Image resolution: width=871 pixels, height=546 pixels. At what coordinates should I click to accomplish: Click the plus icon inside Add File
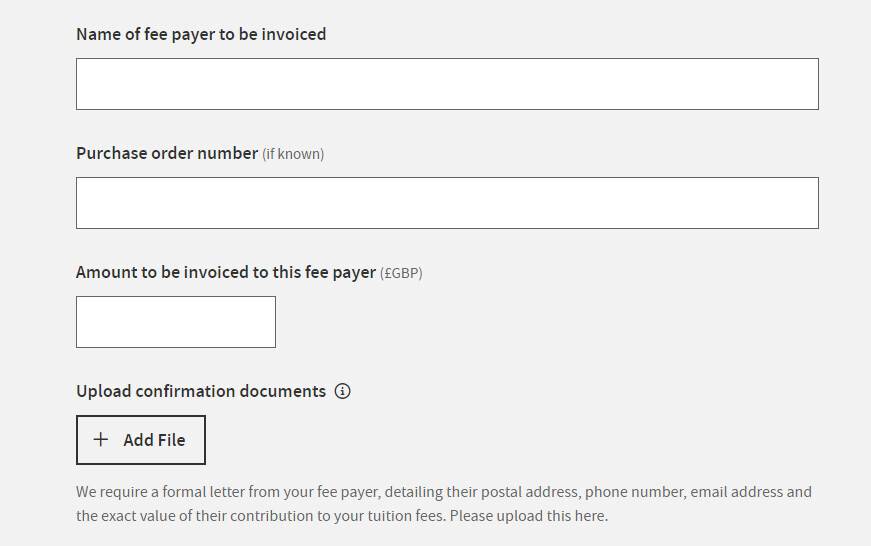click(101, 439)
